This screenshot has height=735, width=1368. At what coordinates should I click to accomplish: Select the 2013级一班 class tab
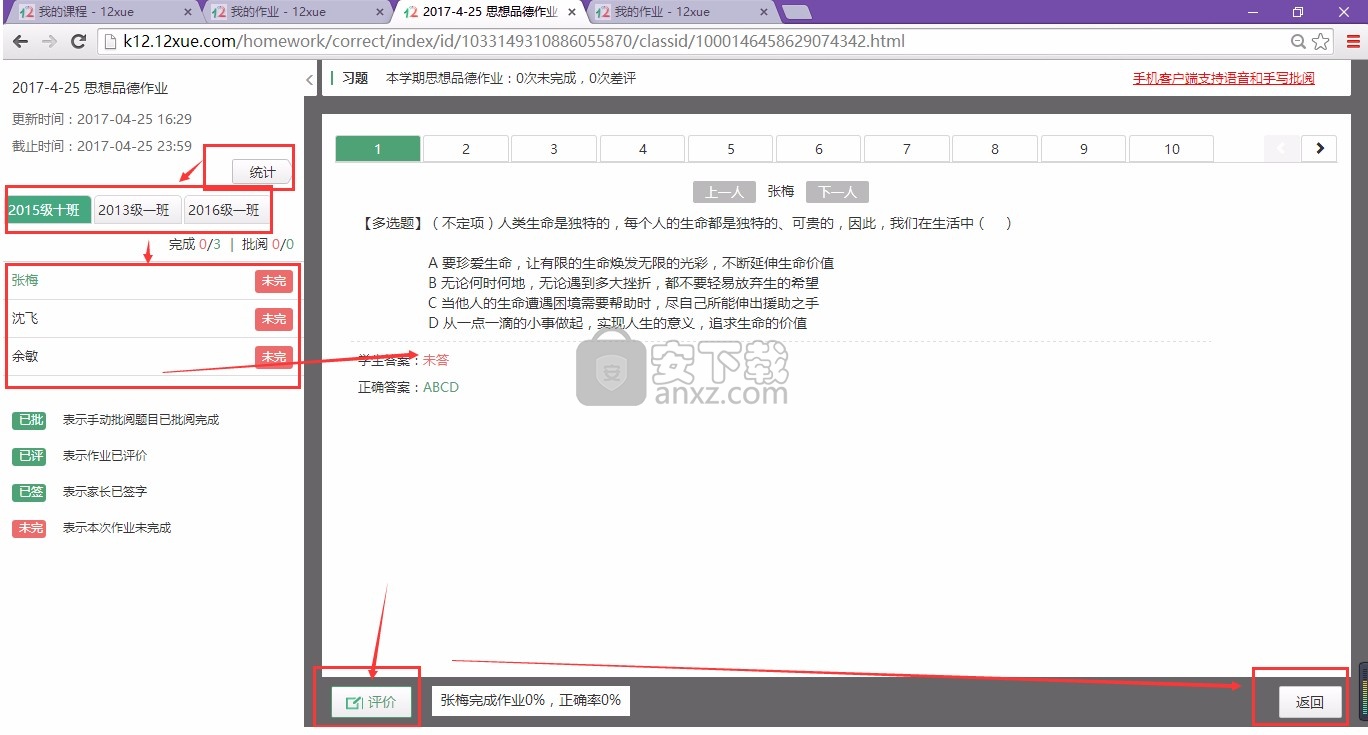(x=139, y=210)
